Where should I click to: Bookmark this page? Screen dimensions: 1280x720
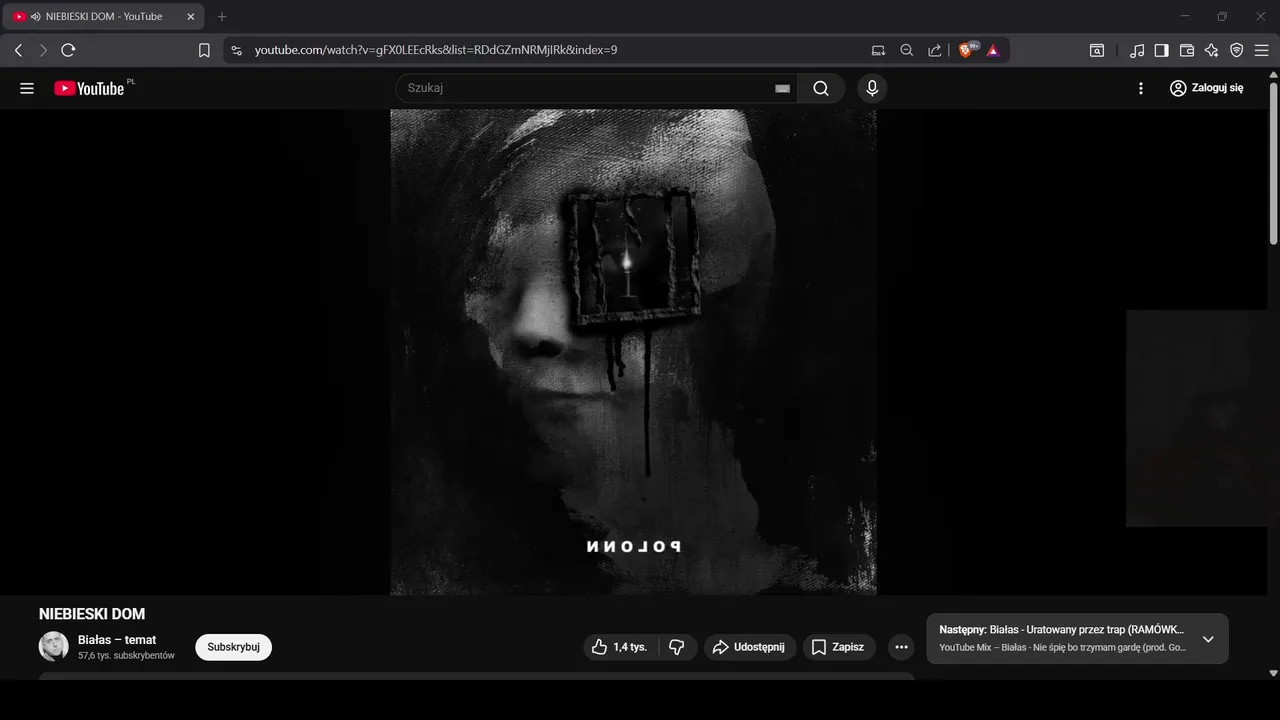coord(204,50)
